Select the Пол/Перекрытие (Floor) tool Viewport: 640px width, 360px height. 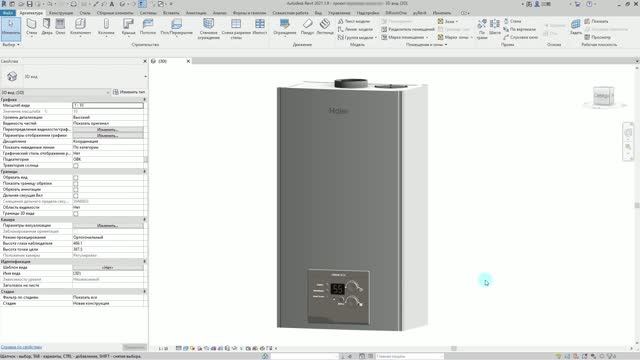point(176,27)
